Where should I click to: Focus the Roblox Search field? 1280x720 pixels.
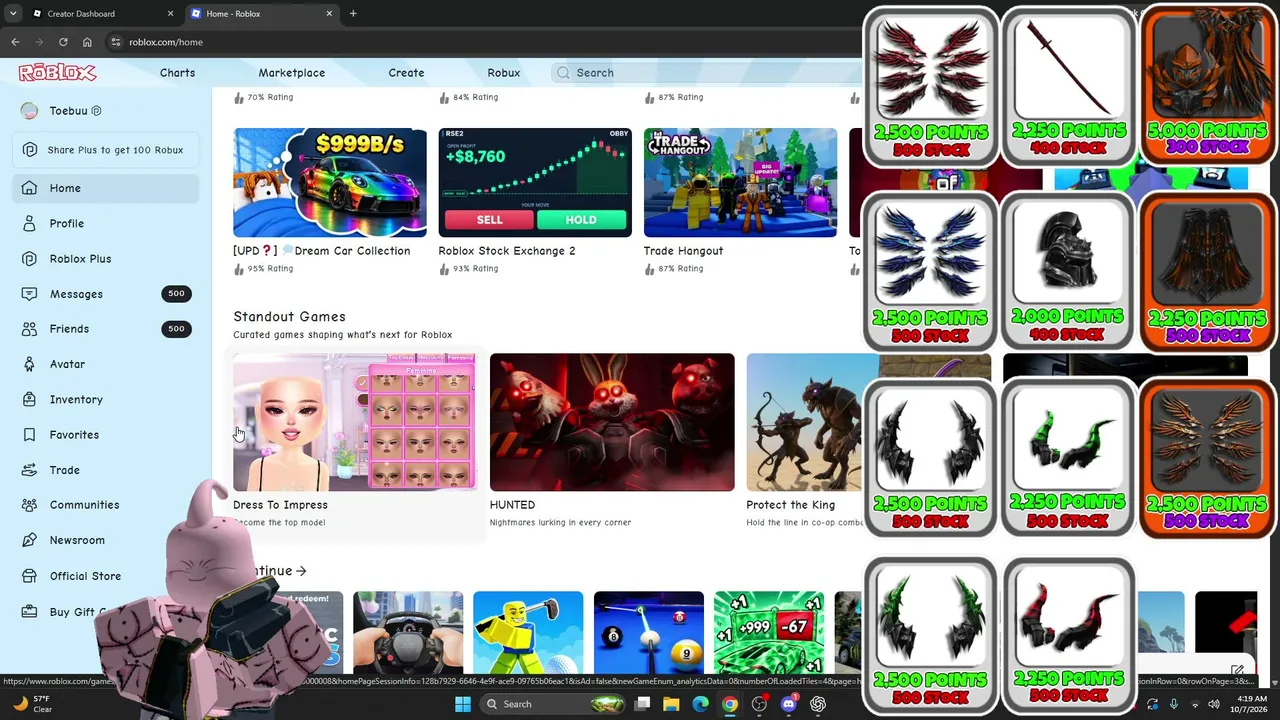pos(705,73)
